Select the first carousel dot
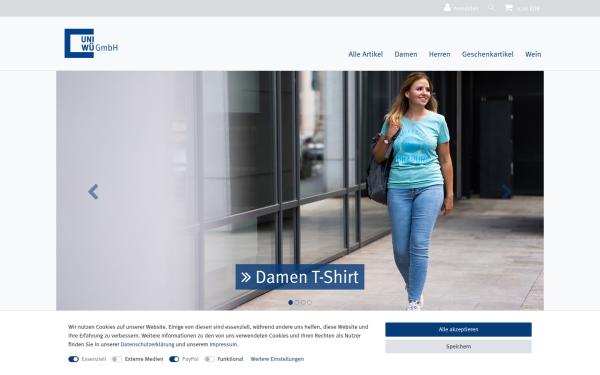Screen dimensions: 600x375 click(290, 302)
